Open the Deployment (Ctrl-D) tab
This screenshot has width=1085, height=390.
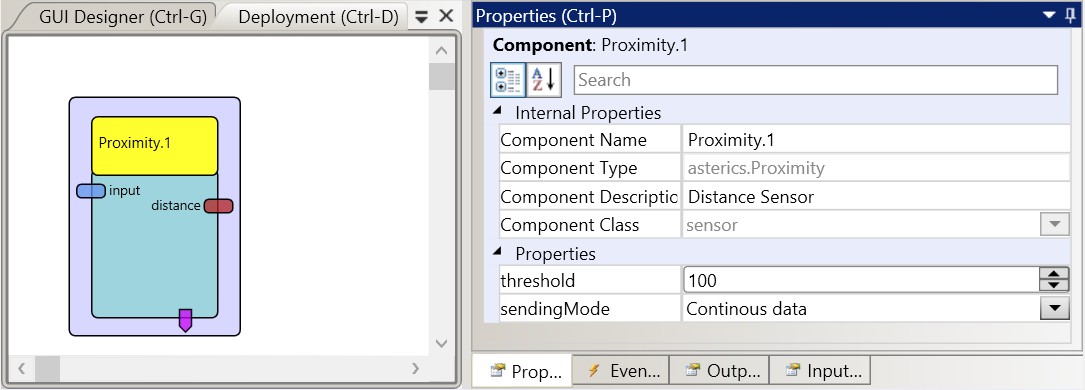(x=318, y=17)
